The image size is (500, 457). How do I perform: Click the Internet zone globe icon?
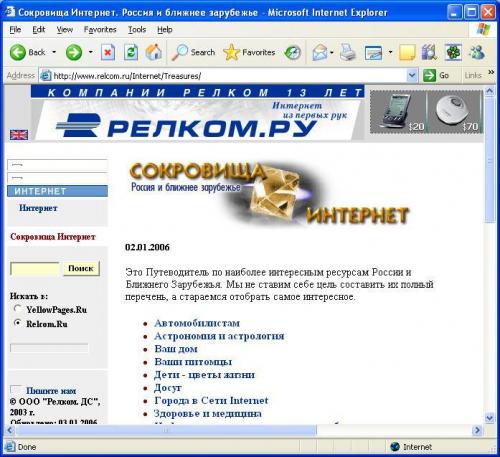[x=395, y=446]
